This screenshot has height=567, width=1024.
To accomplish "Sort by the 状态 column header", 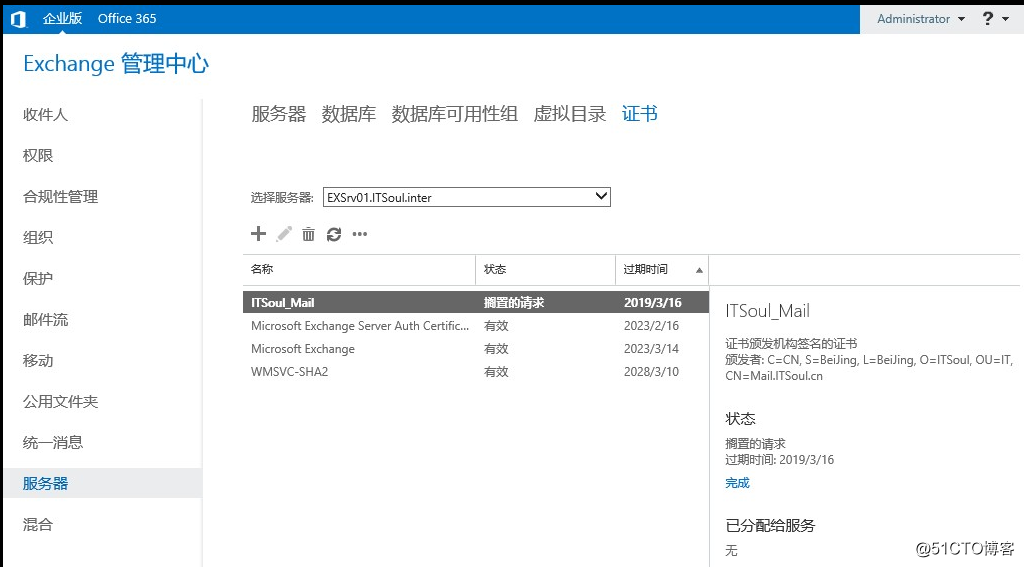I will click(545, 270).
